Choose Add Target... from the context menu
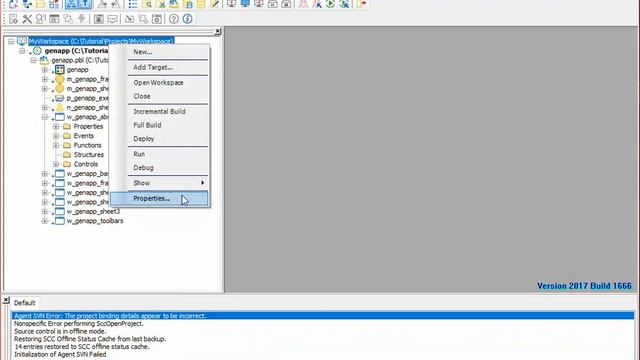Image resolution: width=640 pixels, height=360 pixels. (x=160, y=67)
